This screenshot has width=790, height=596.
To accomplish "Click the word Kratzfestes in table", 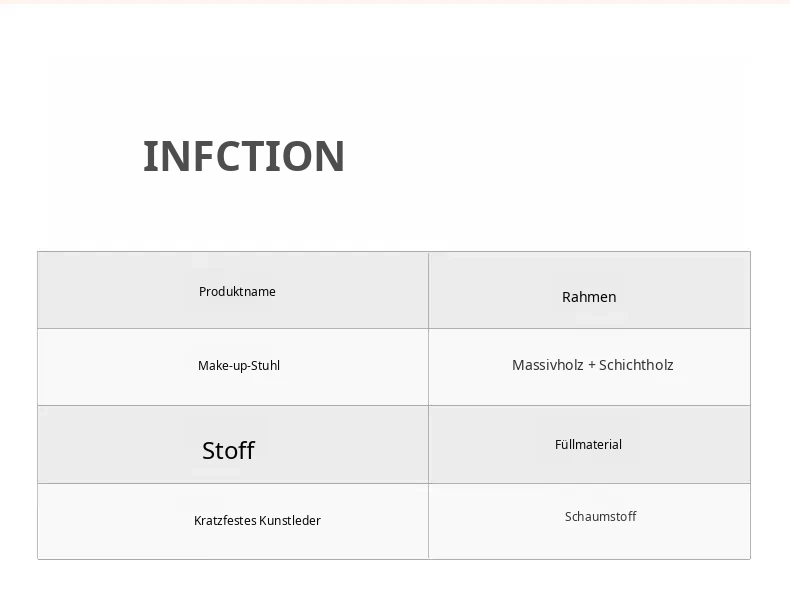I will [228, 520].
